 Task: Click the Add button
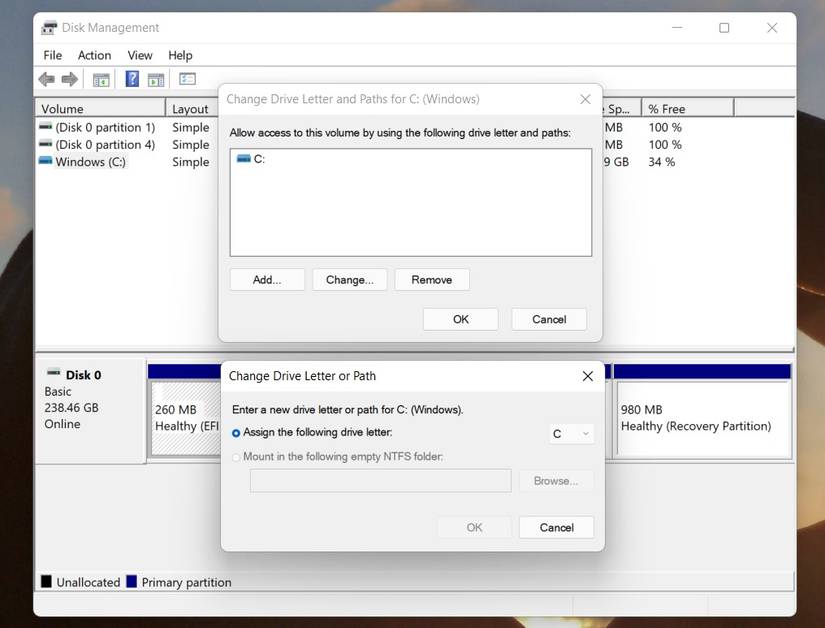pyautogui.click(x=266, y=279)
